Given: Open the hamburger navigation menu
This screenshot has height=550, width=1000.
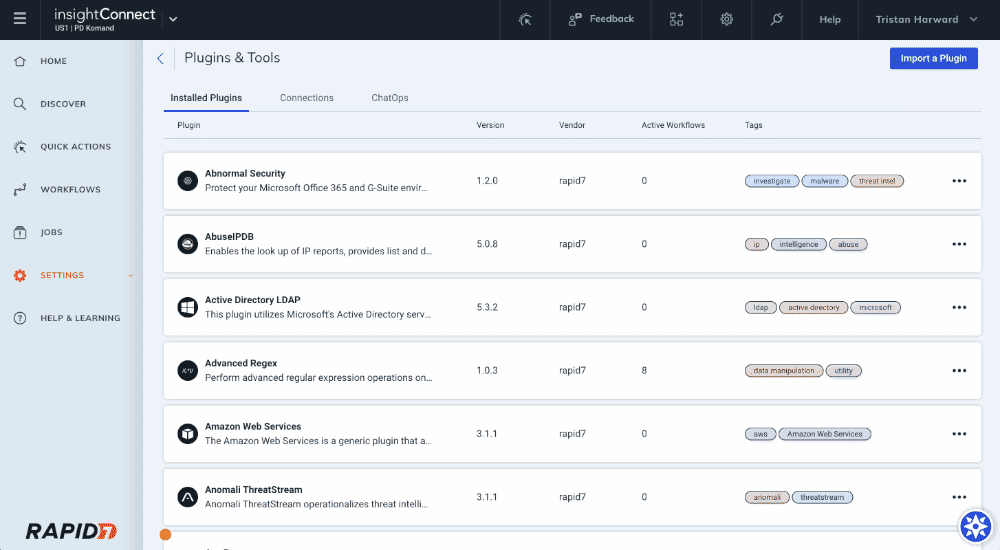Looking at the screenshot, I should point(20,19).
